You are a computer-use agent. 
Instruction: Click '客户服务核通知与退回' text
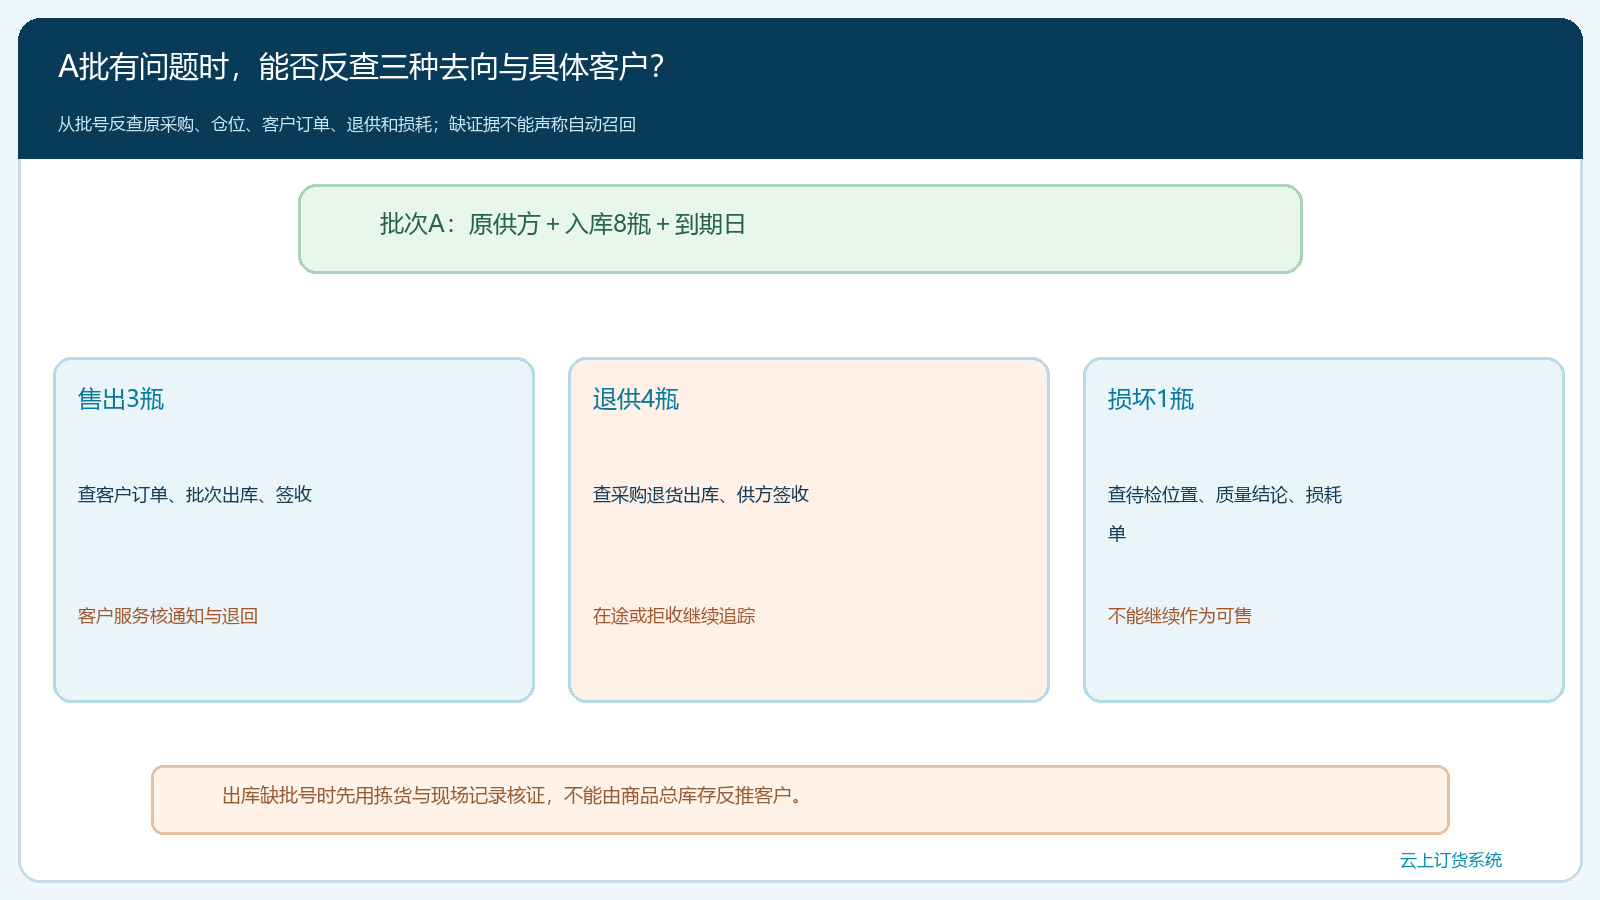coord(168,616)
